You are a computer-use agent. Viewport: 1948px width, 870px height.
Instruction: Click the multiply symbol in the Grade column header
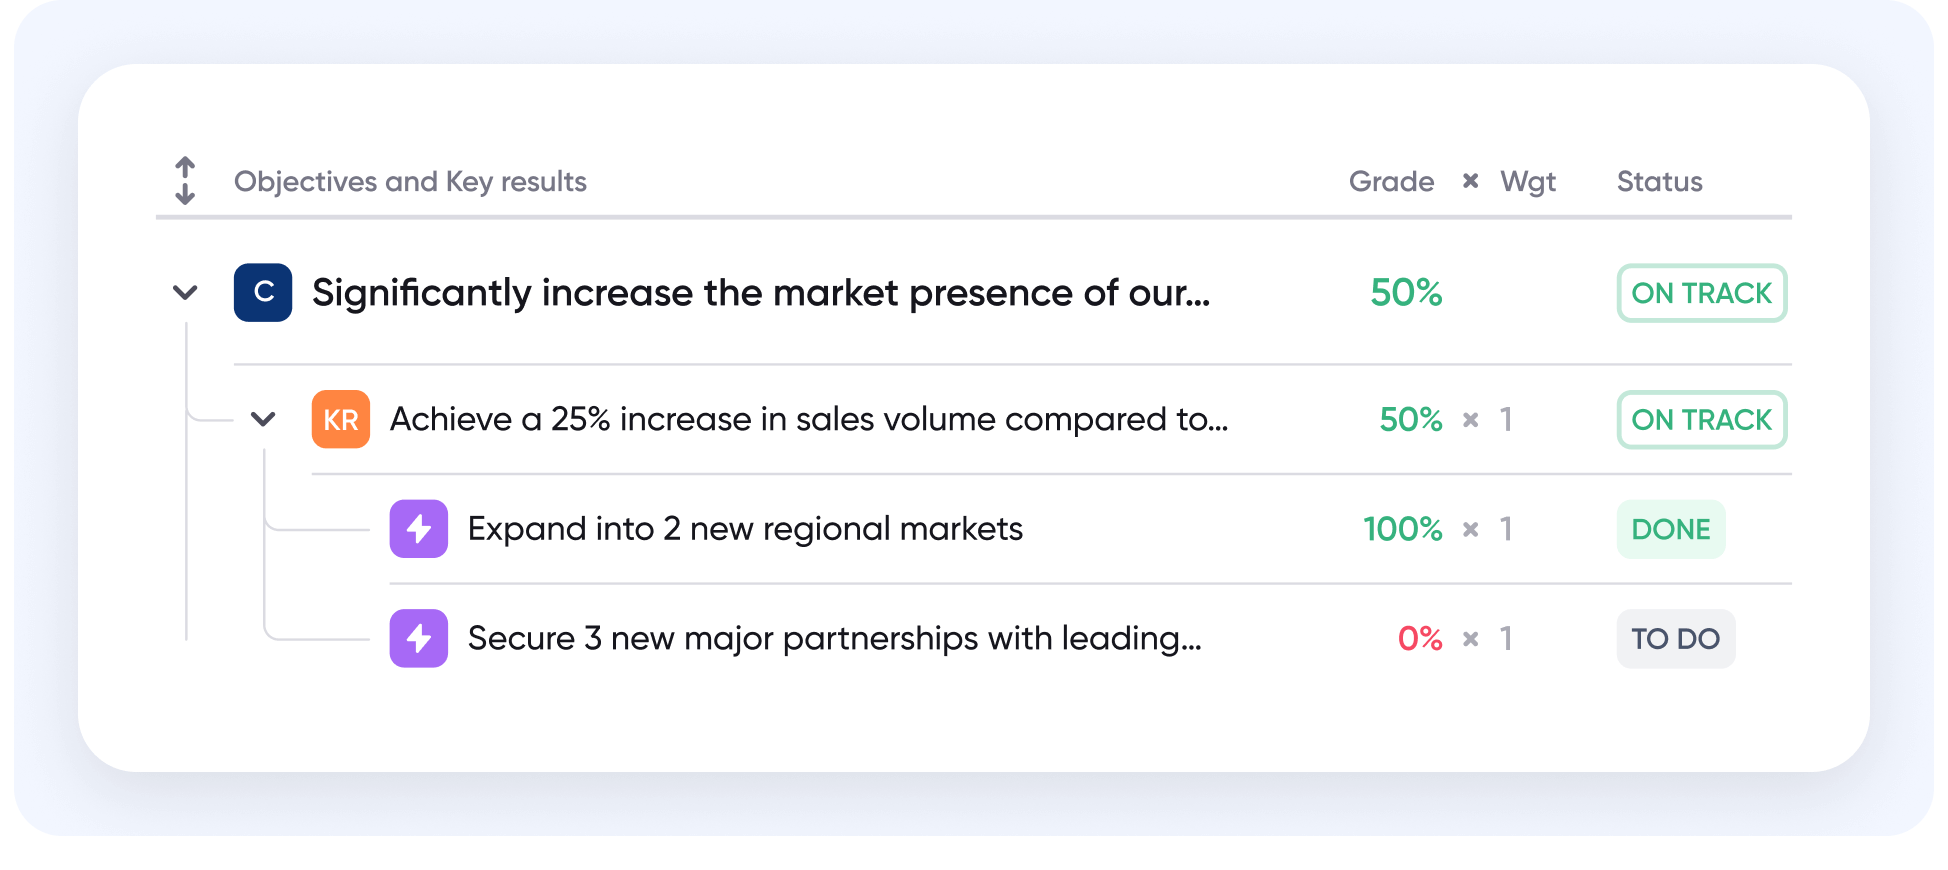click(1469, 181)
